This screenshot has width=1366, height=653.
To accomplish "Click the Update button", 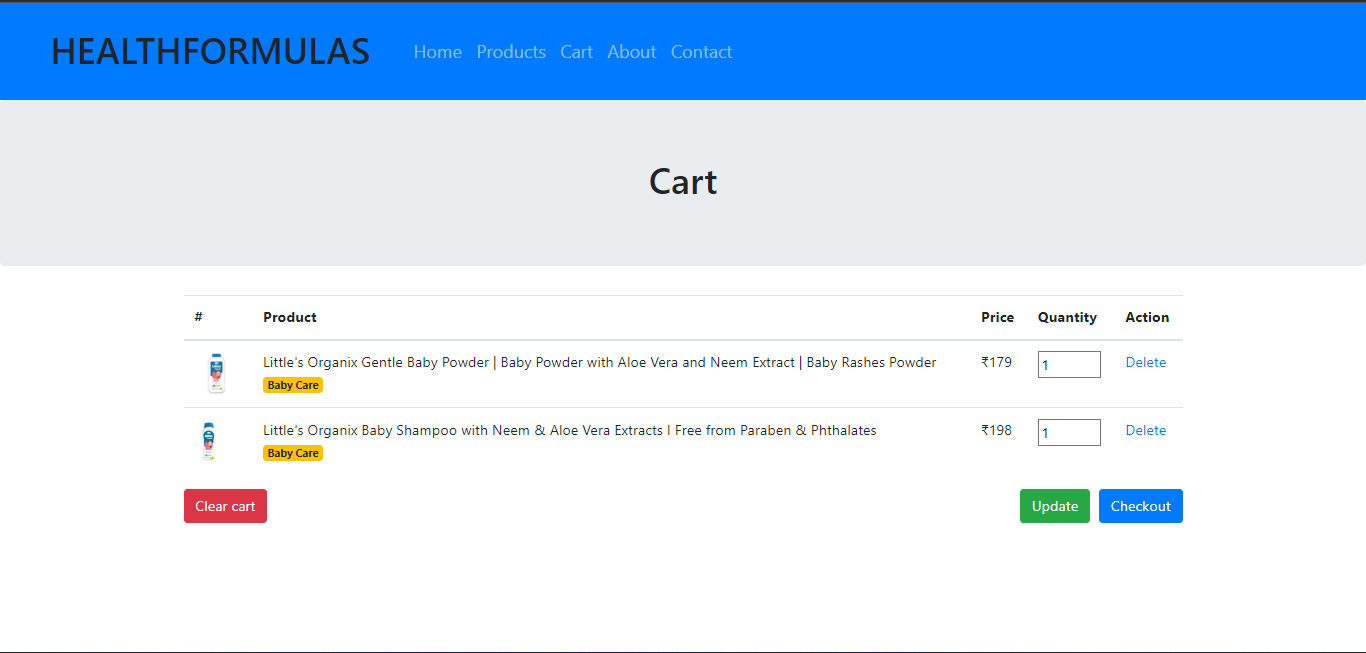I will [x=1054, y=506].
